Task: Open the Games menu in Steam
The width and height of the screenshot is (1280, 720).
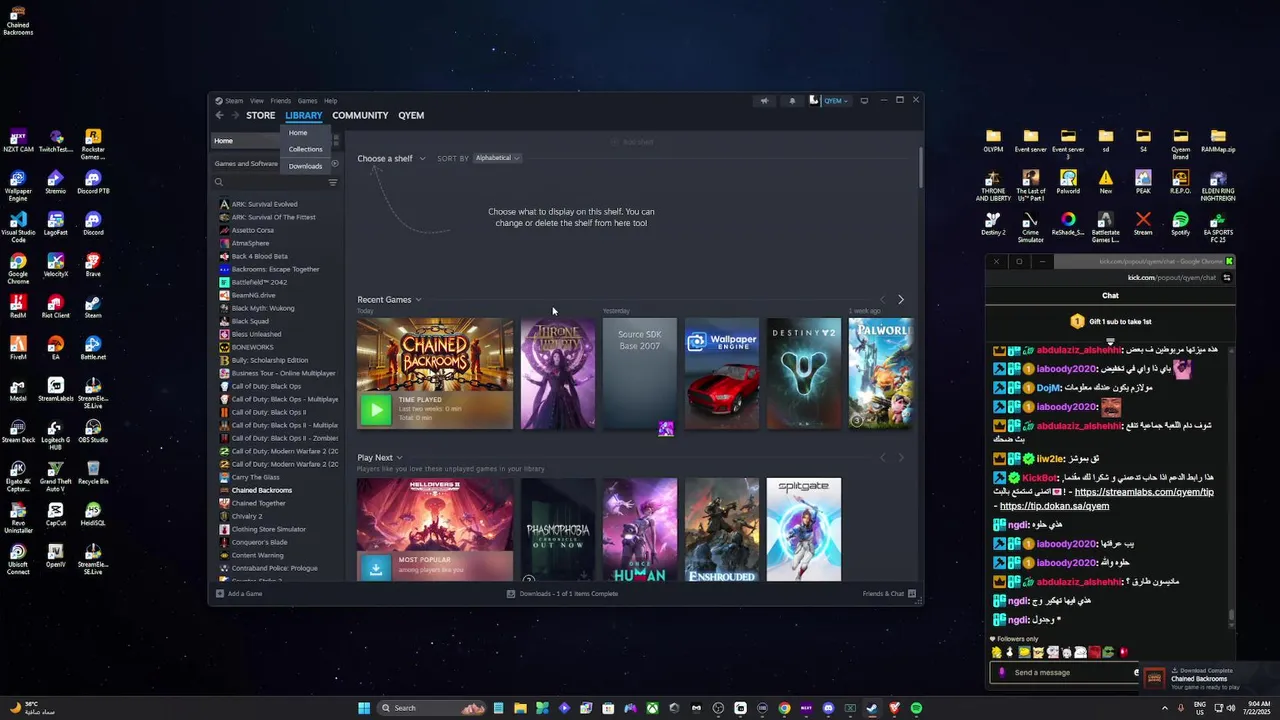Action: [x=307, y=100]
